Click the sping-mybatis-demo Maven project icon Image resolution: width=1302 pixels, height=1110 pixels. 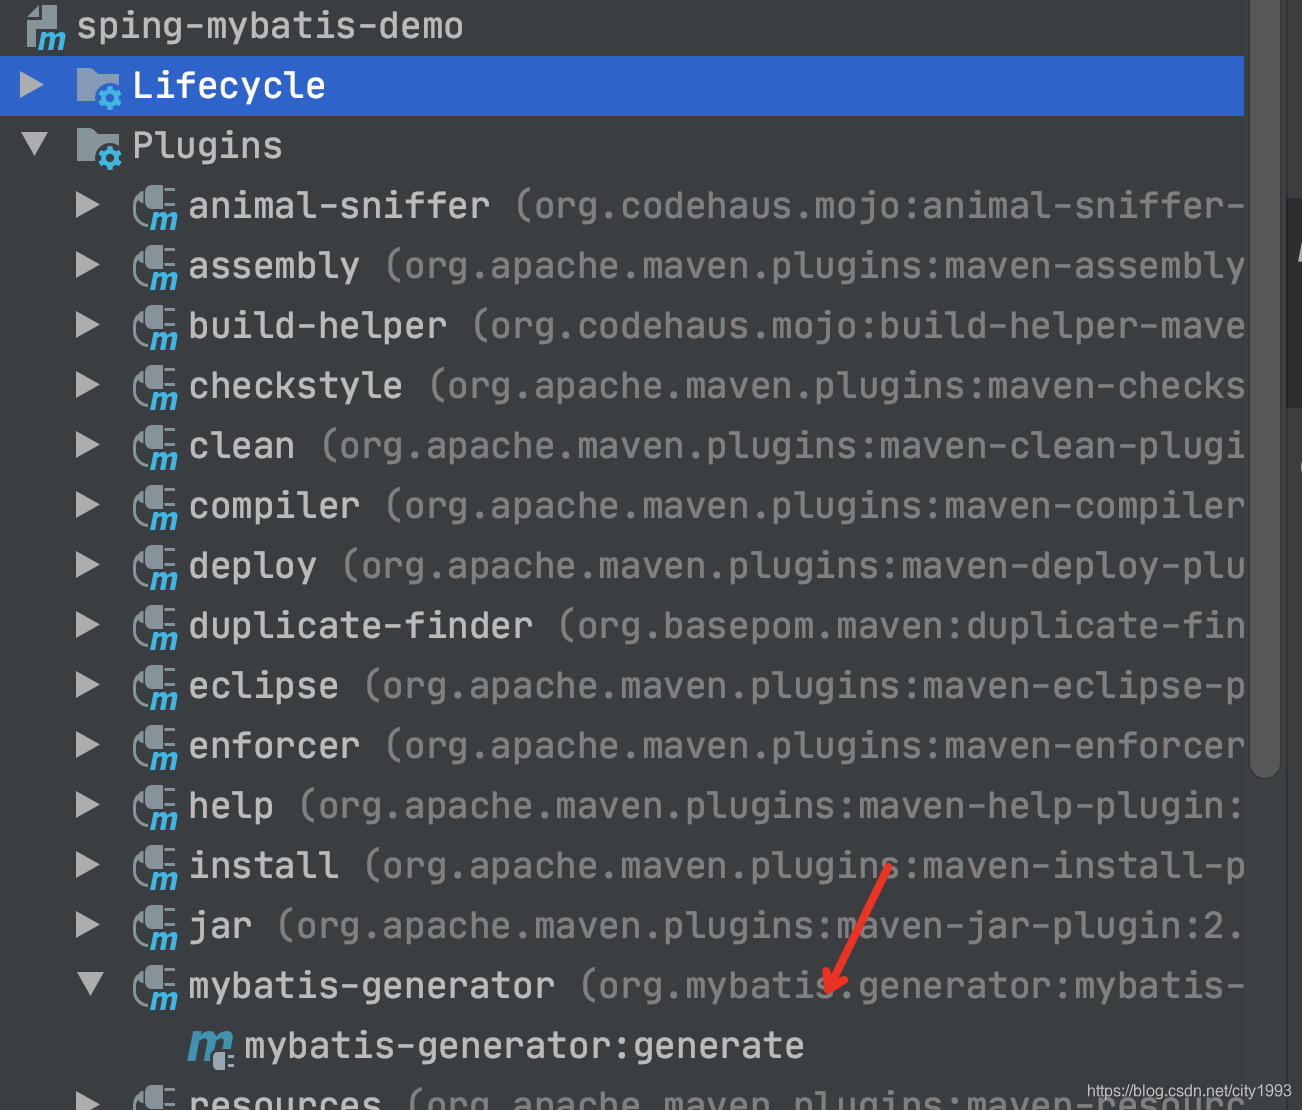tap(42, 26)
